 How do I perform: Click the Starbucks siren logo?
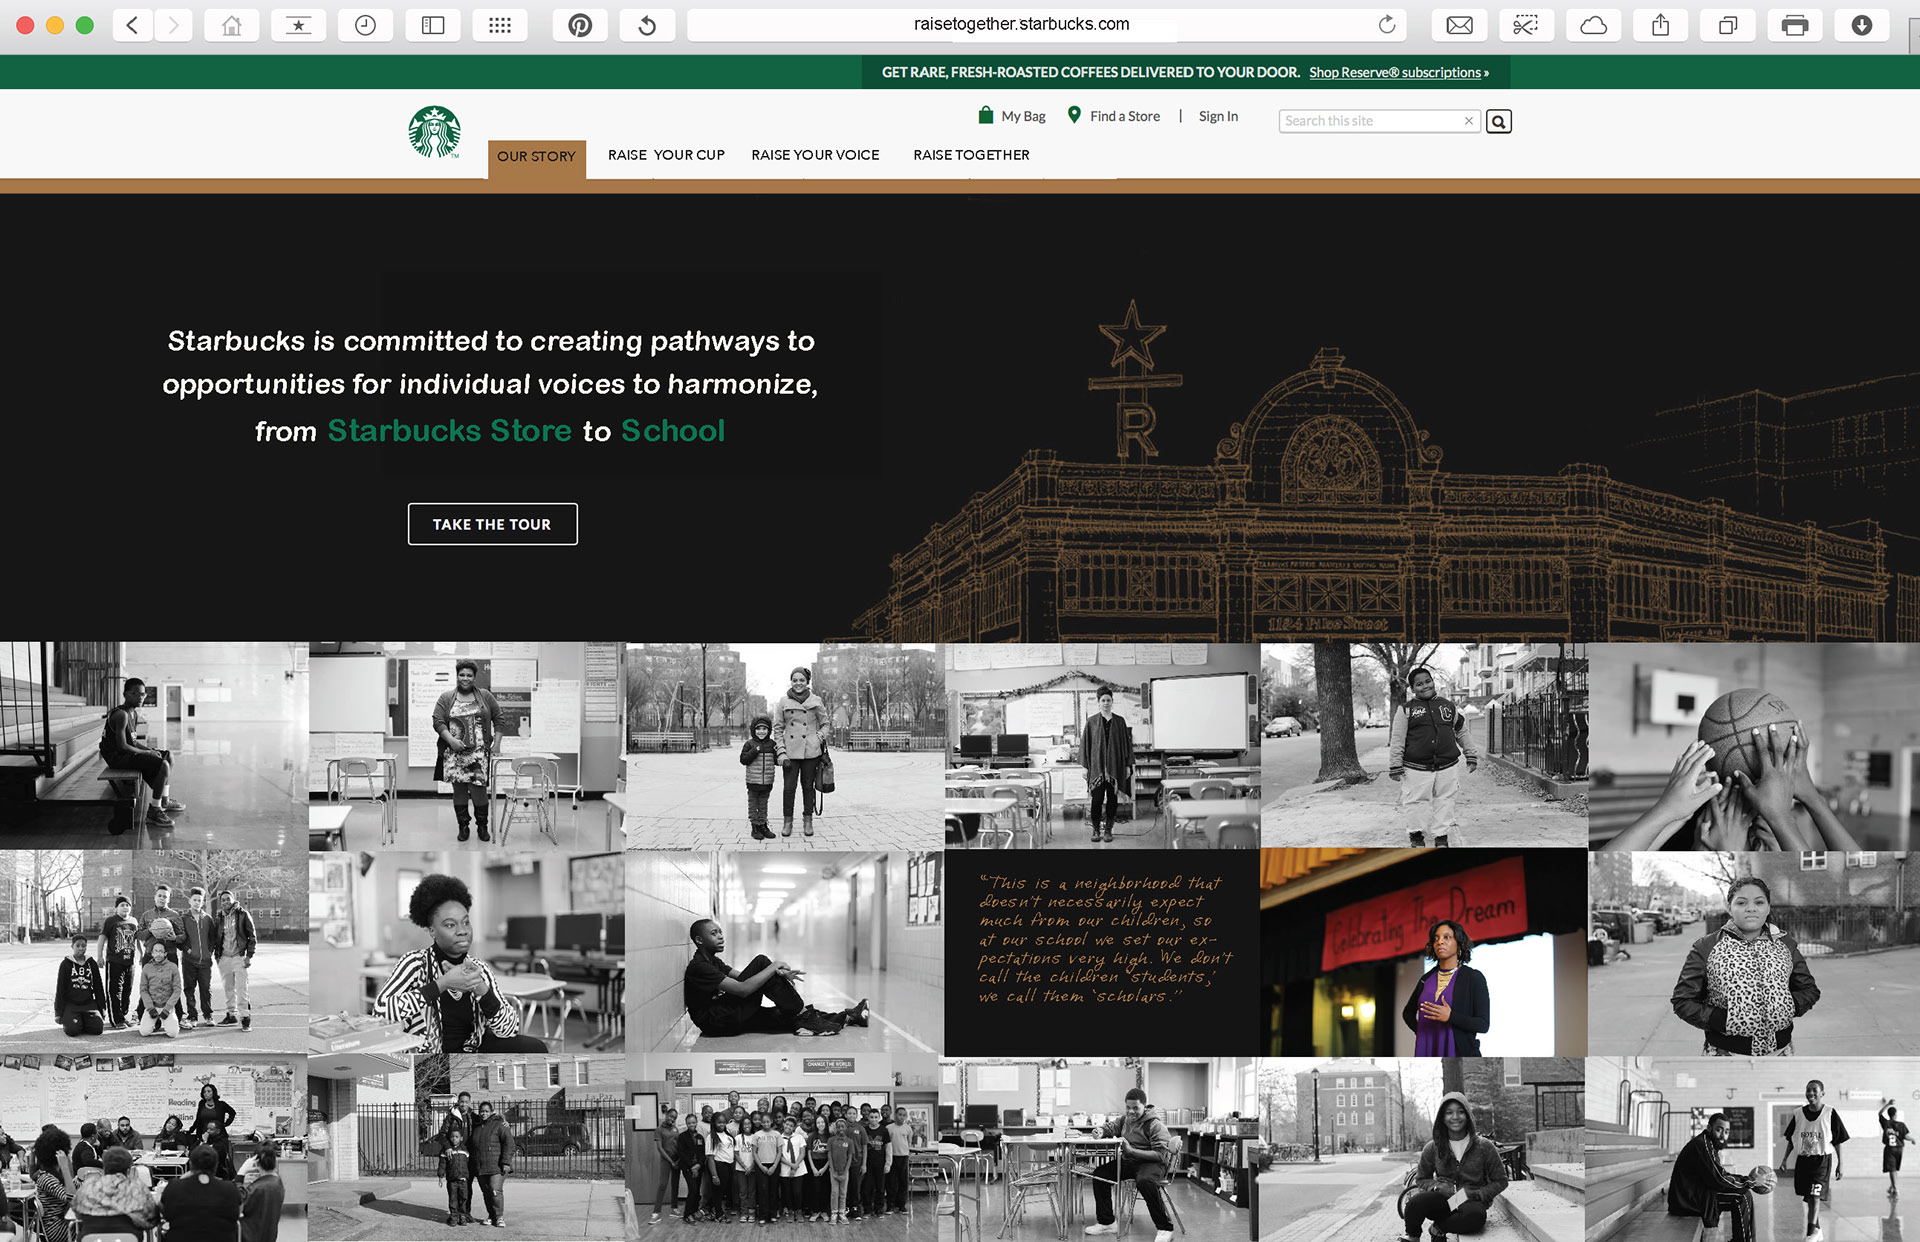(434, 132)
